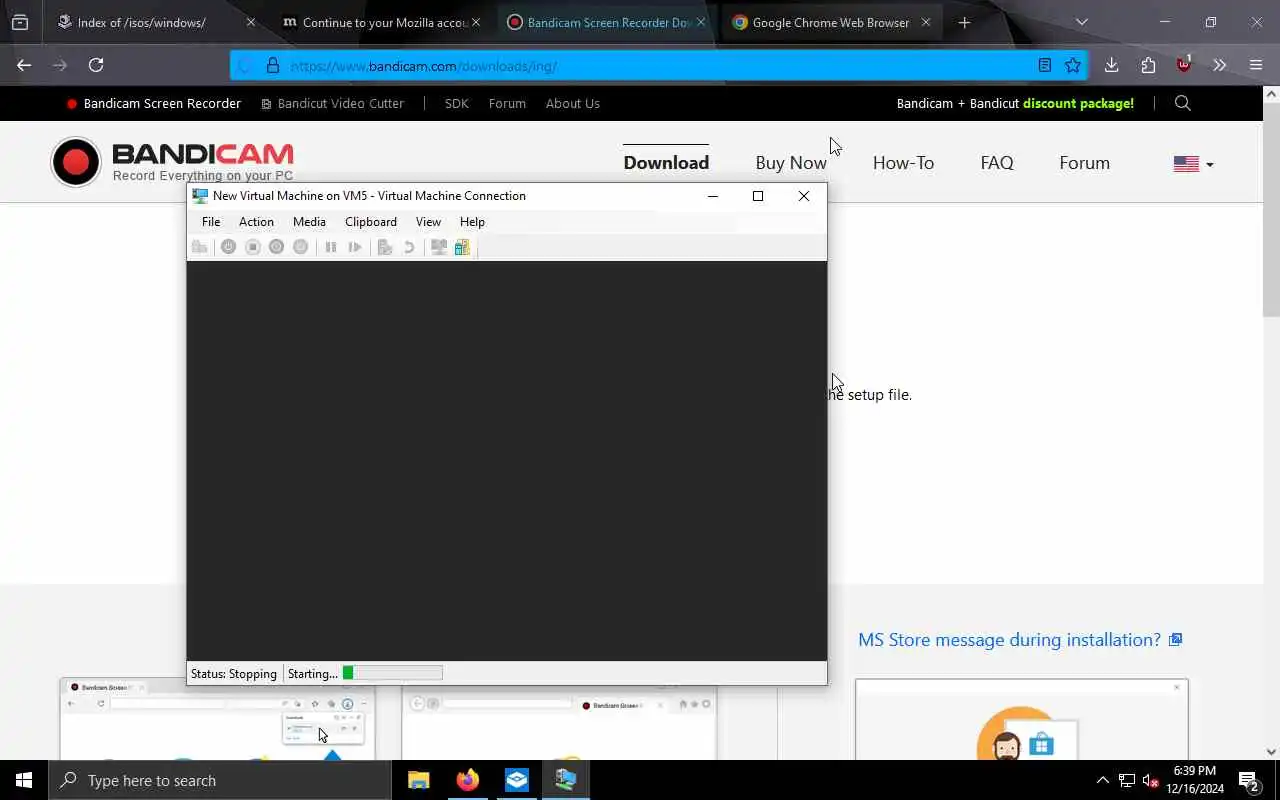
Task: Click Firefox icon in taskbar
Action: pyautogui.click(x=467, y=780)
